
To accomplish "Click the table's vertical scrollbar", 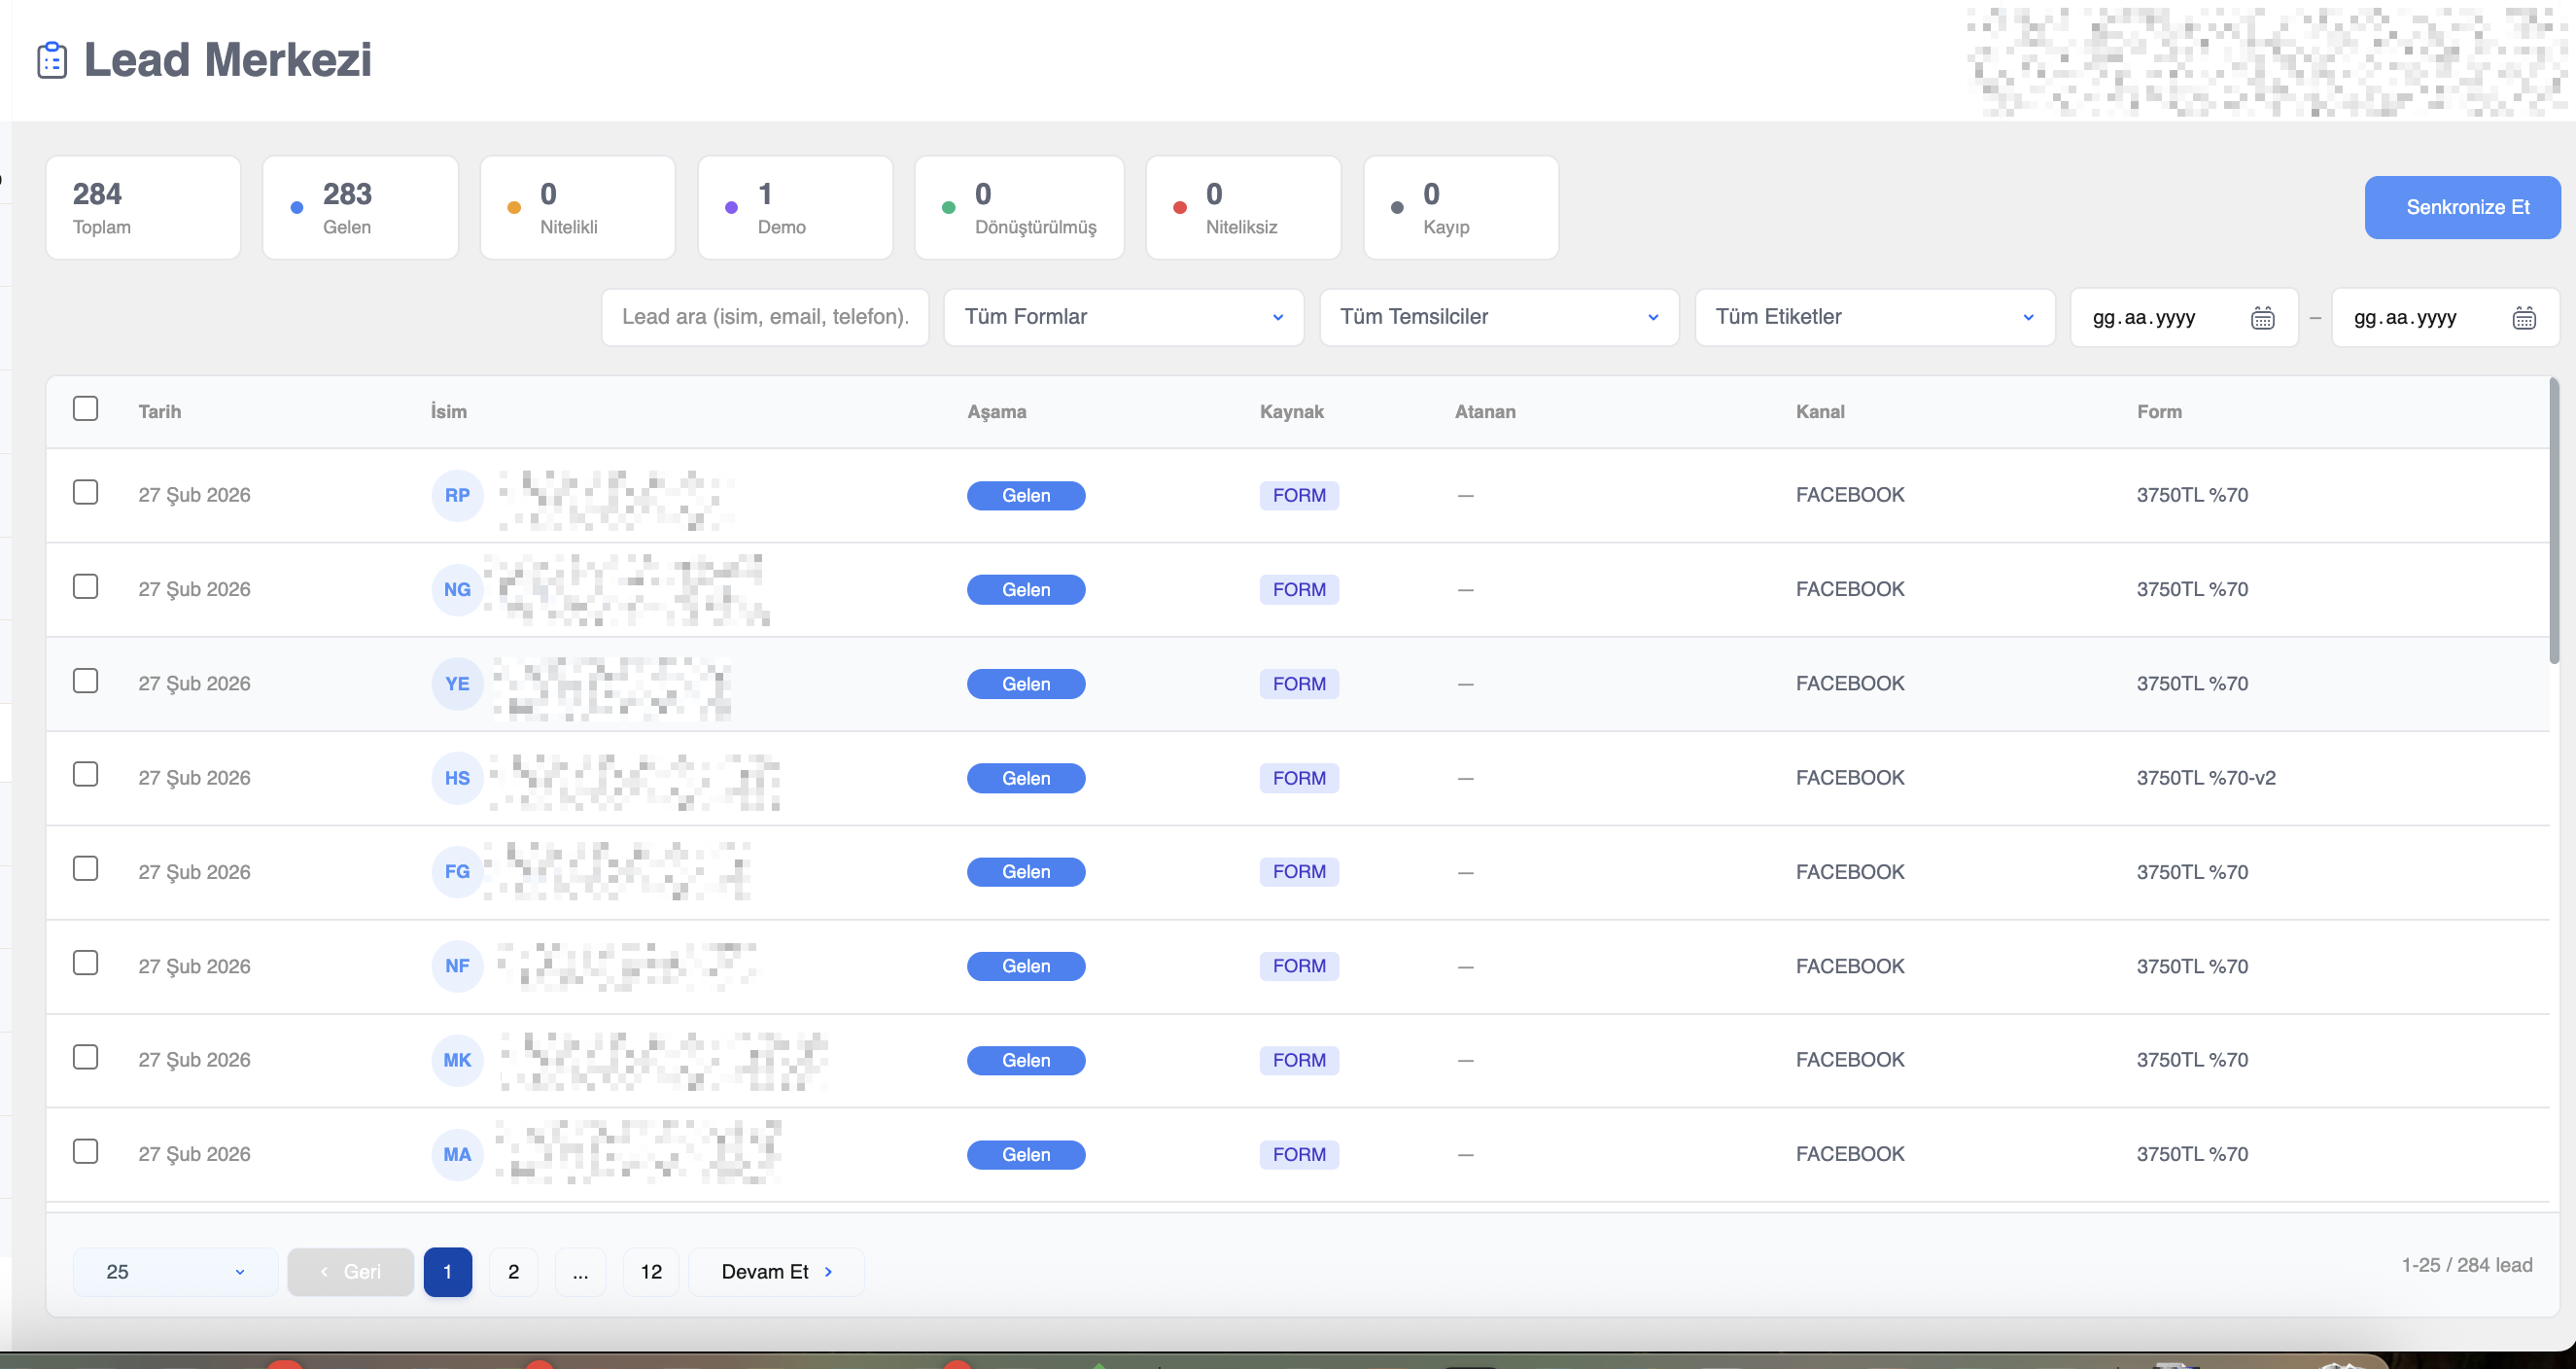I will 2553,520.
